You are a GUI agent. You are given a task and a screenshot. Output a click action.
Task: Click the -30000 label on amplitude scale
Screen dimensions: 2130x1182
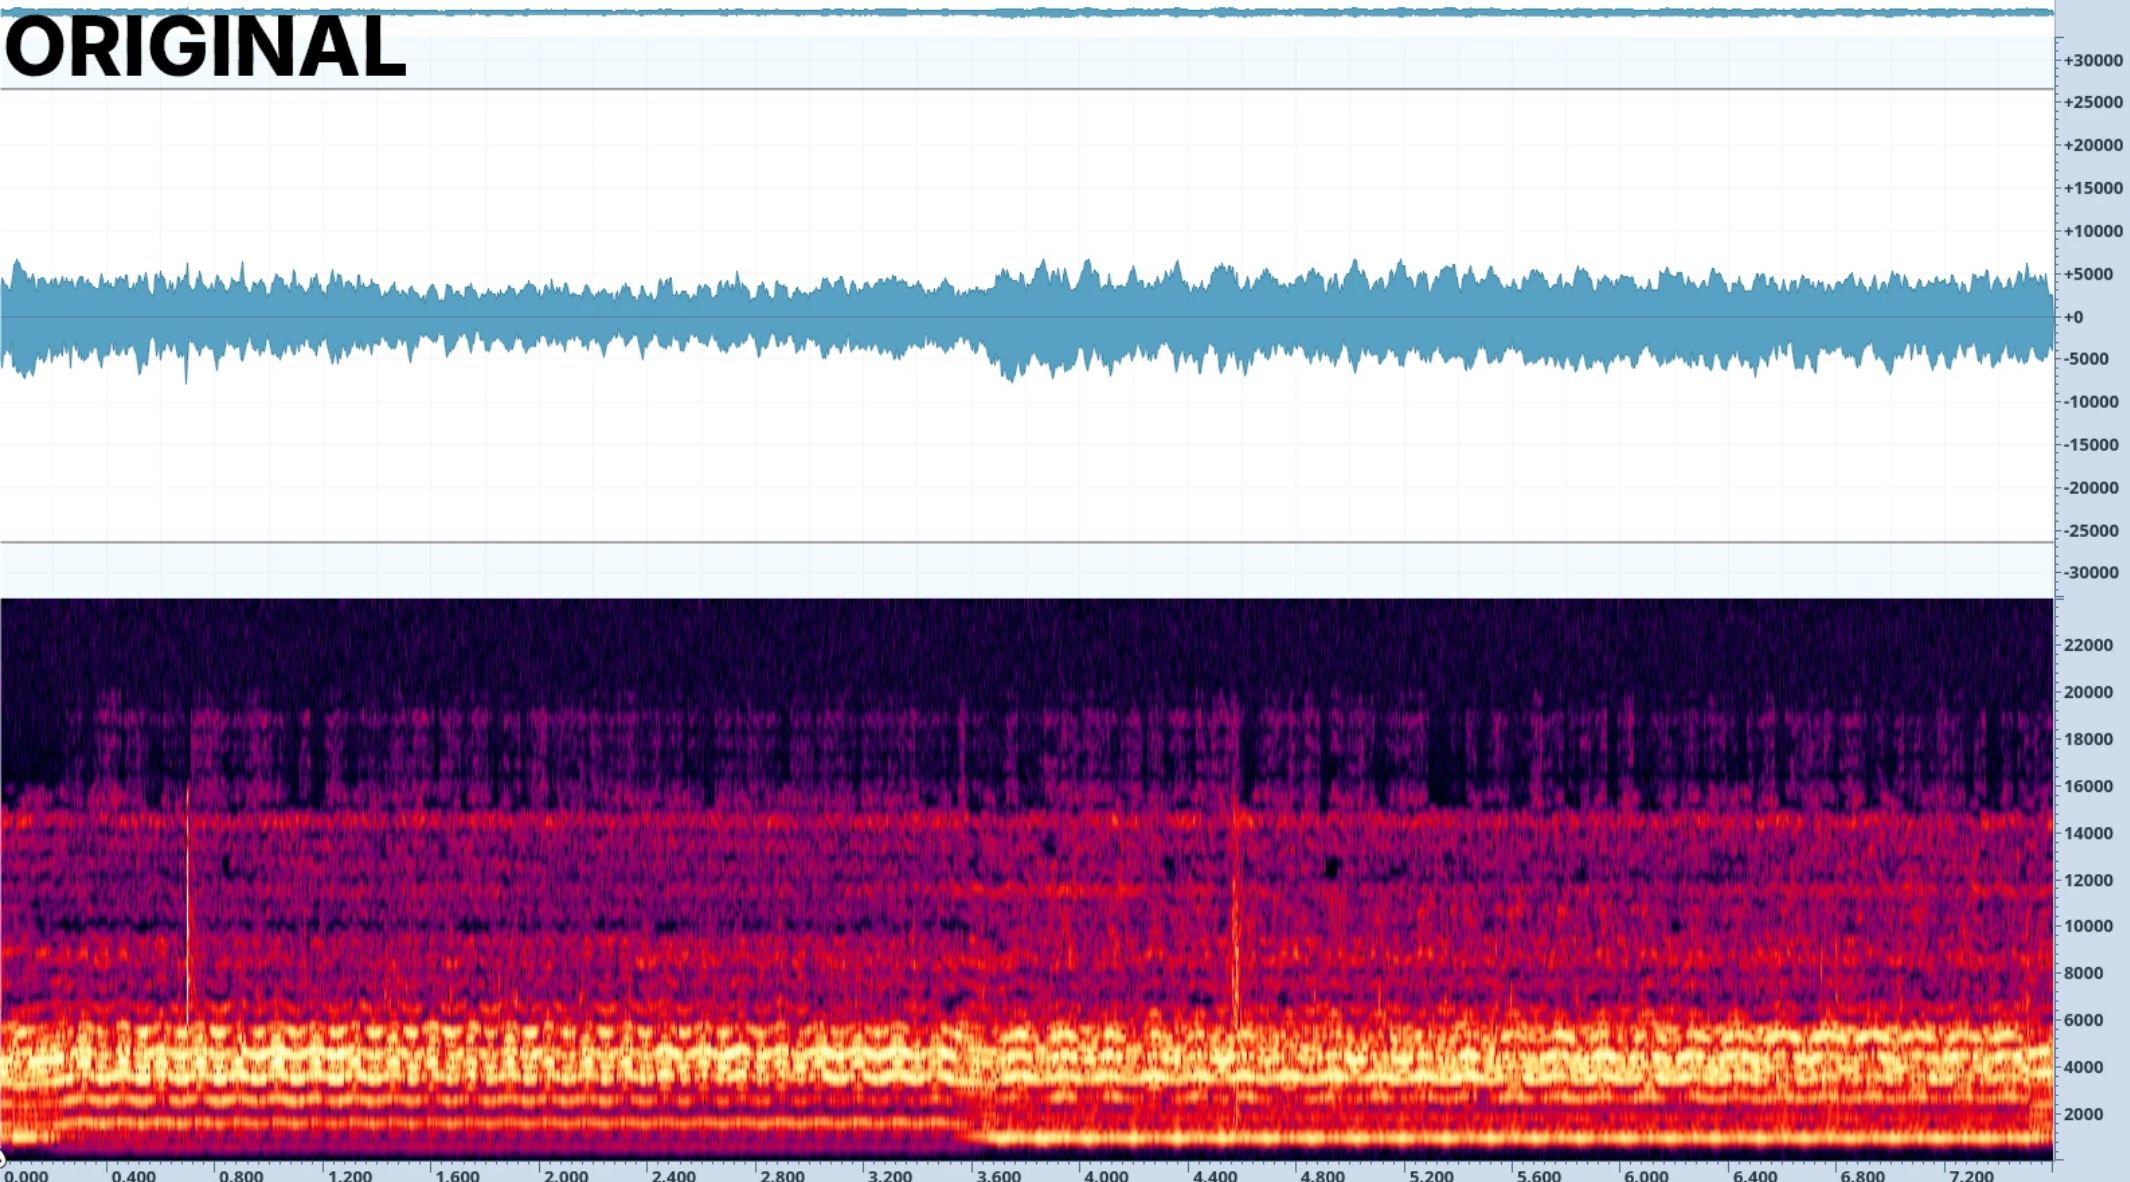[2091, 573]
